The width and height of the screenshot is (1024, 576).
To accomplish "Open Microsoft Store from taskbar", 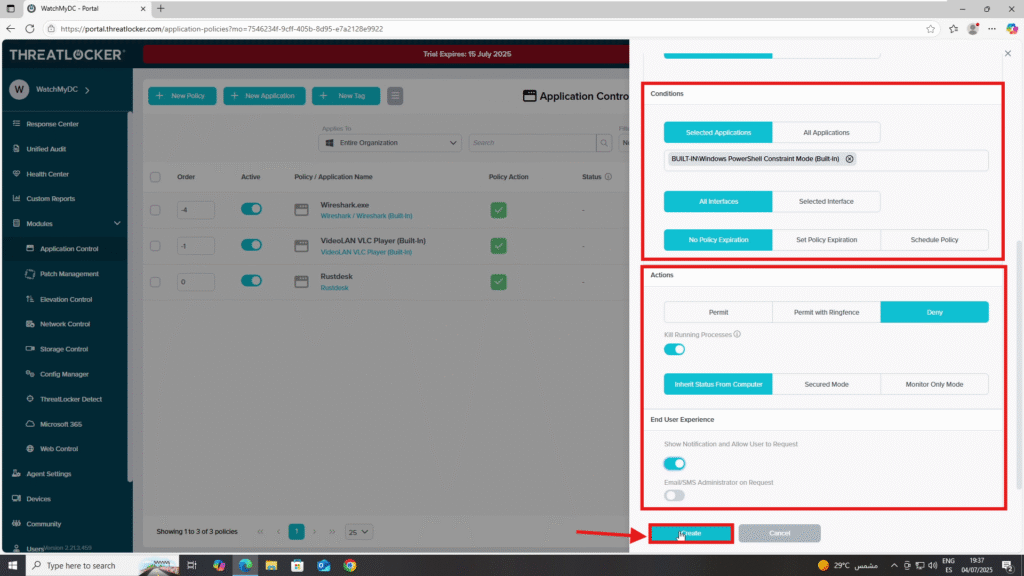I will point(297,566).
